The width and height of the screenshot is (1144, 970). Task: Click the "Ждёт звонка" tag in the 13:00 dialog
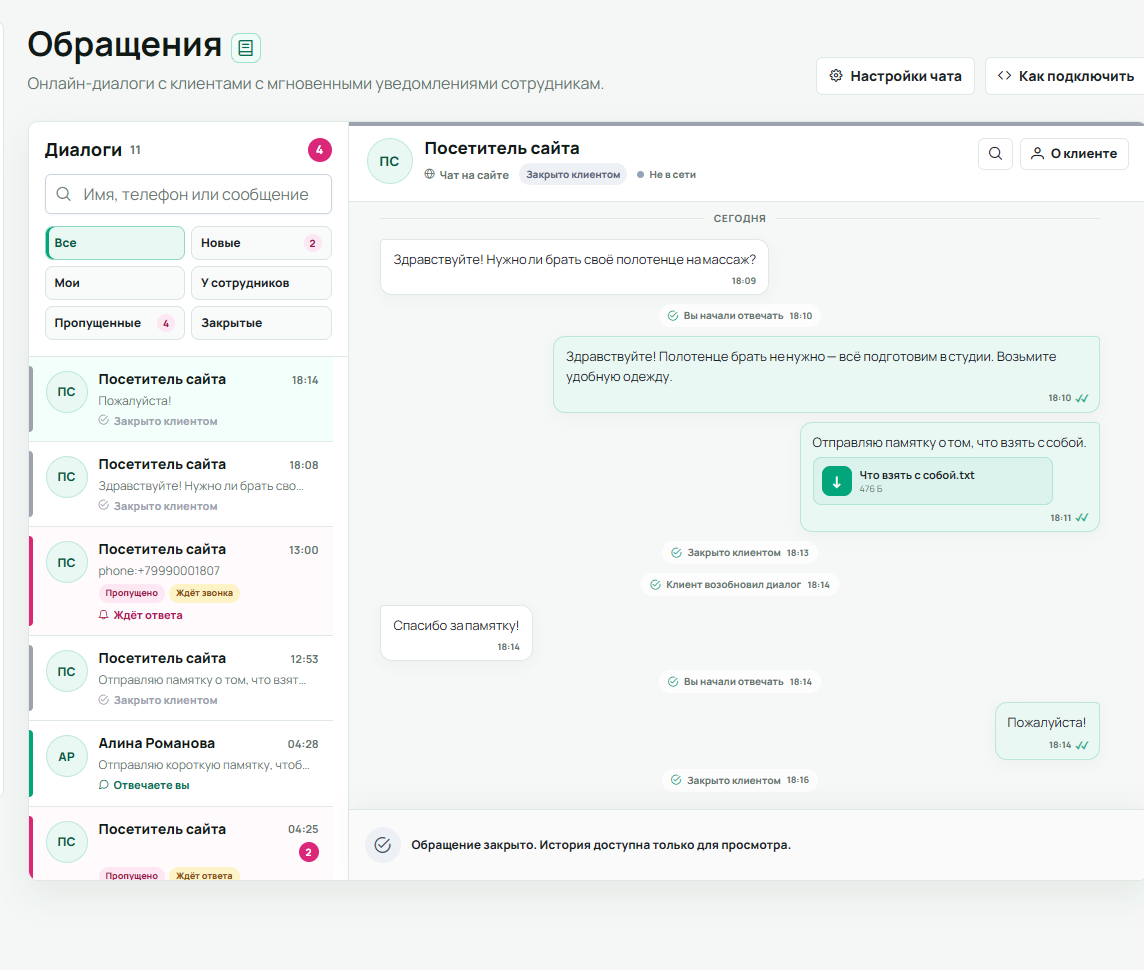204,593
